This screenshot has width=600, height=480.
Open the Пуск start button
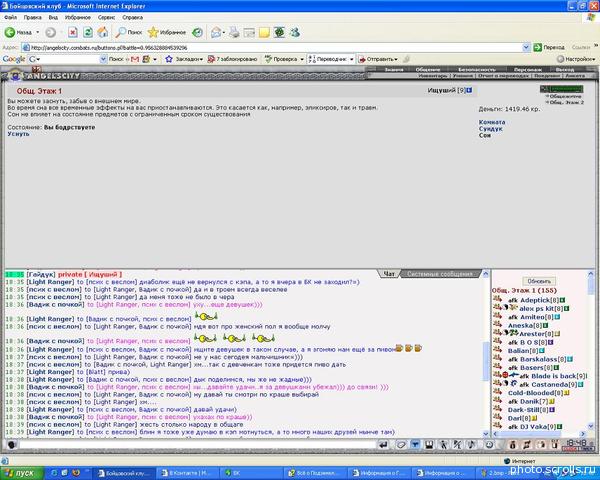click(20, 473)
